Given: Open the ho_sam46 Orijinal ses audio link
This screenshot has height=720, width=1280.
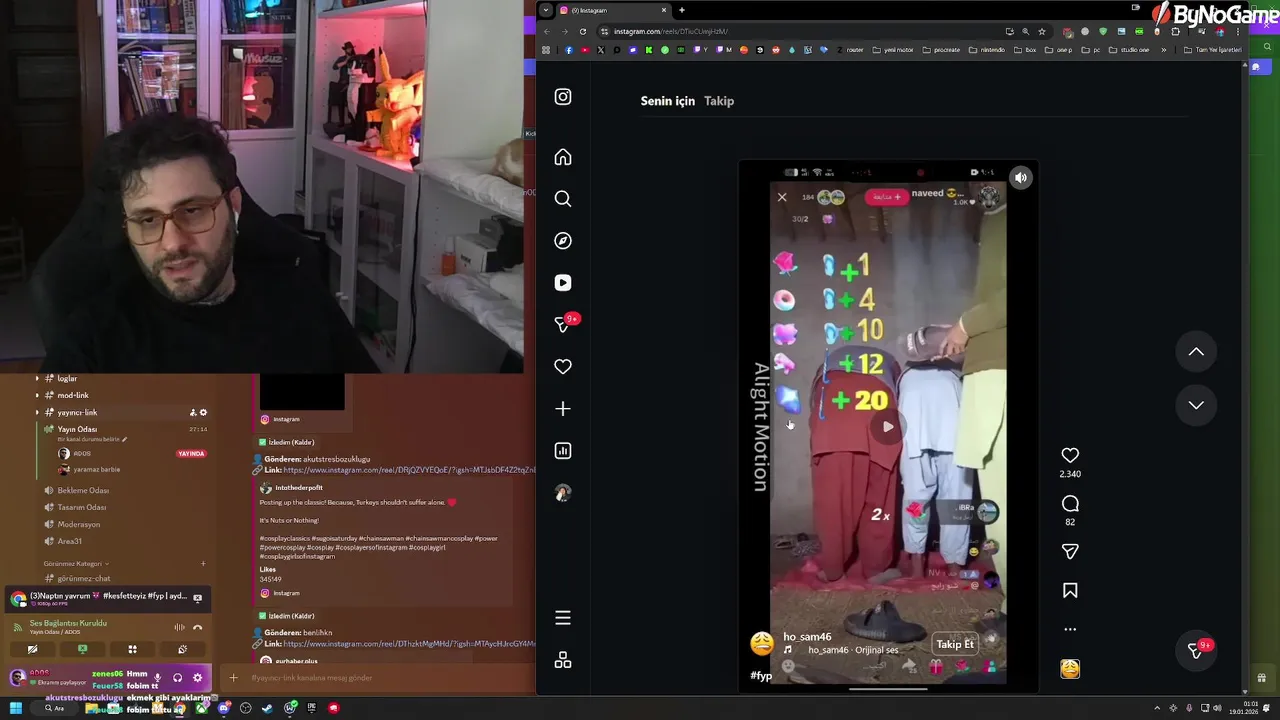Looking at the screenshot, I should coord(853,650).
